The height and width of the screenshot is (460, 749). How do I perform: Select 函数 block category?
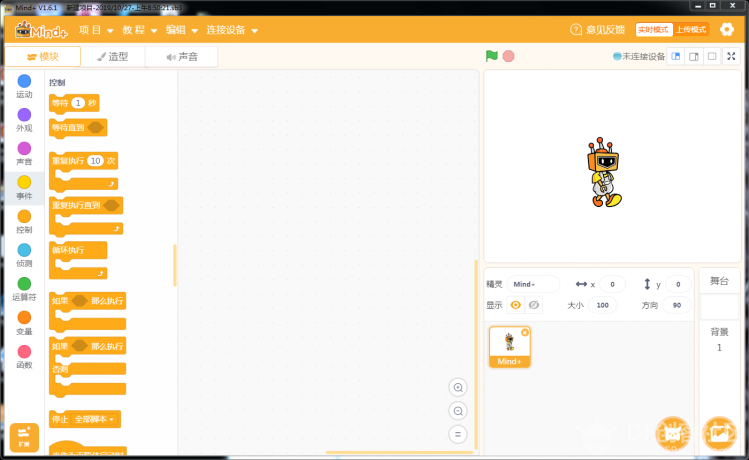[24, 357]
